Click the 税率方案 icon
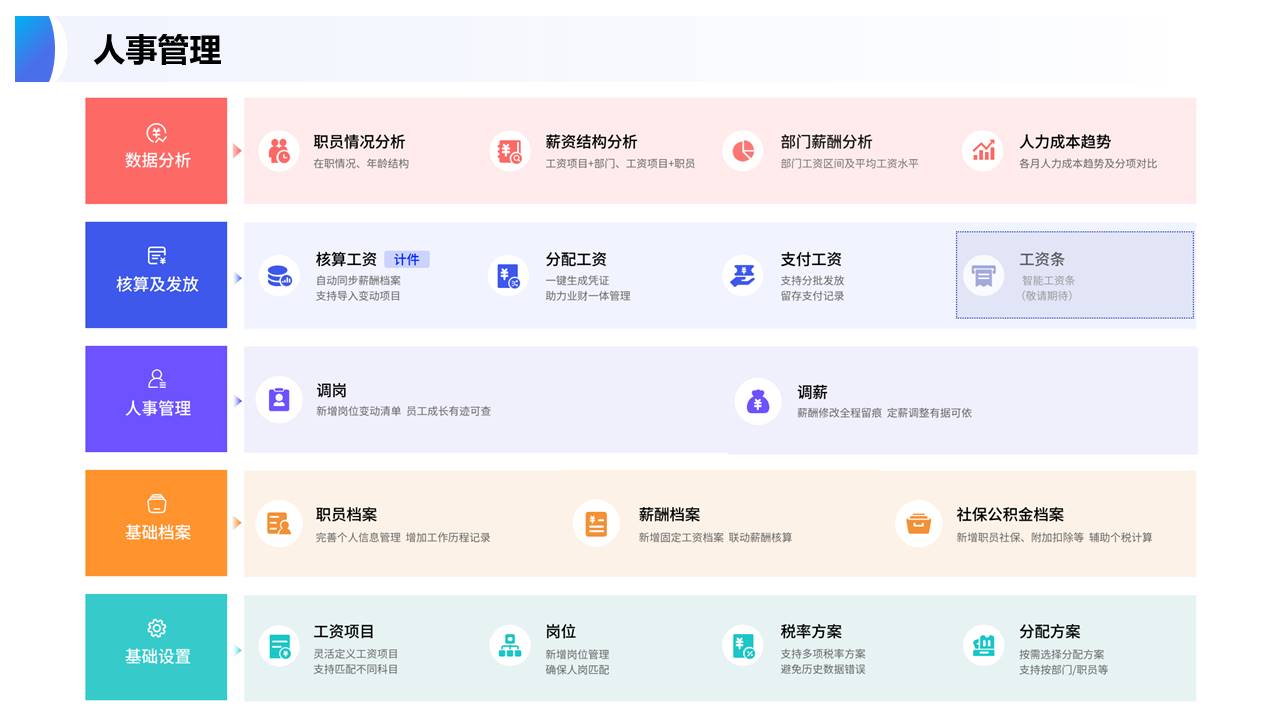This screenshot has width=1280, height=720. tap(742, 646)
